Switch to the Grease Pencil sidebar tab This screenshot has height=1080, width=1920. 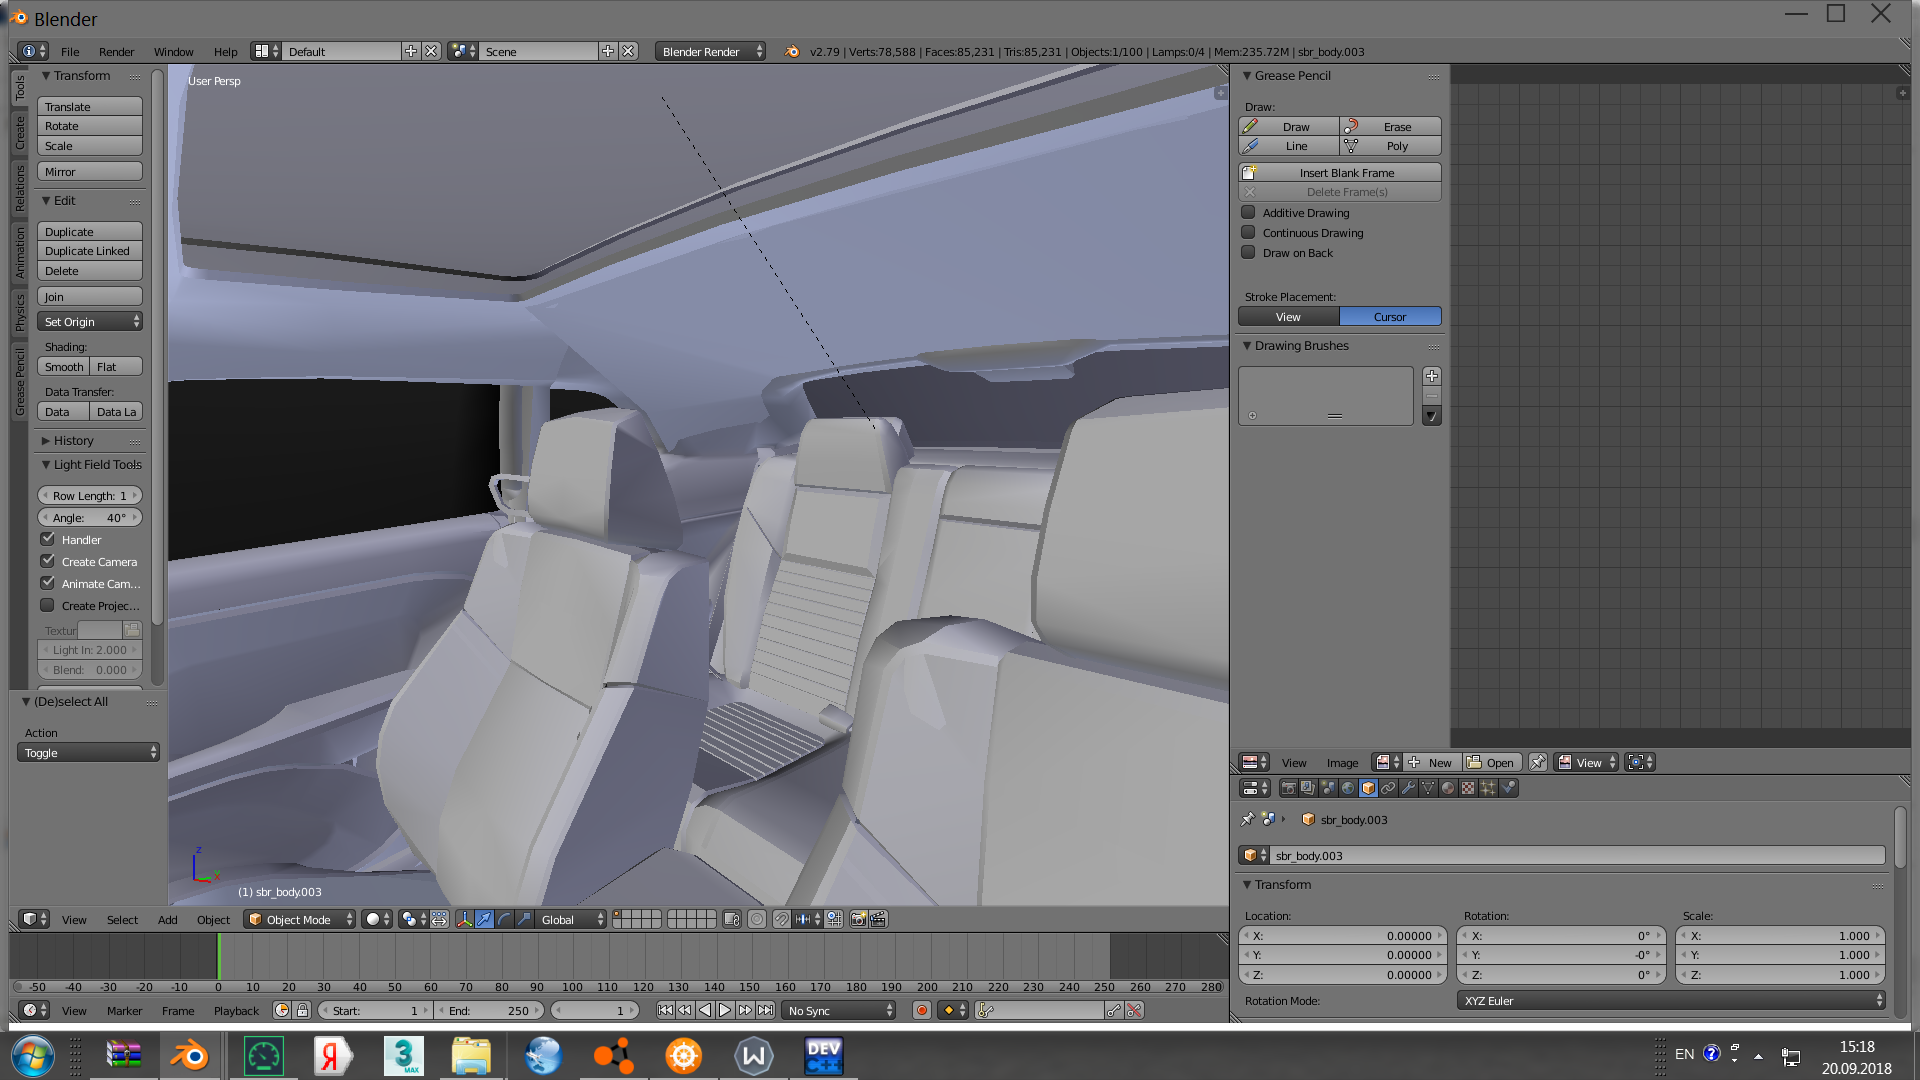(x=19, y=381)
